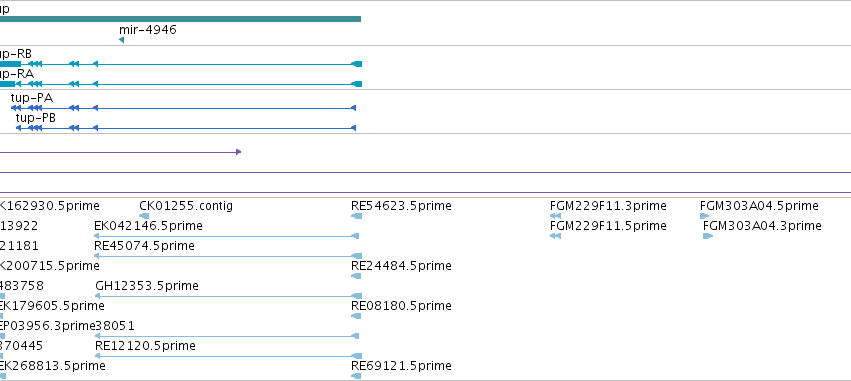The image size is (851, 381).
Task: Click the EK042146.5prime EST alignment line
Action: coord(226,236)
